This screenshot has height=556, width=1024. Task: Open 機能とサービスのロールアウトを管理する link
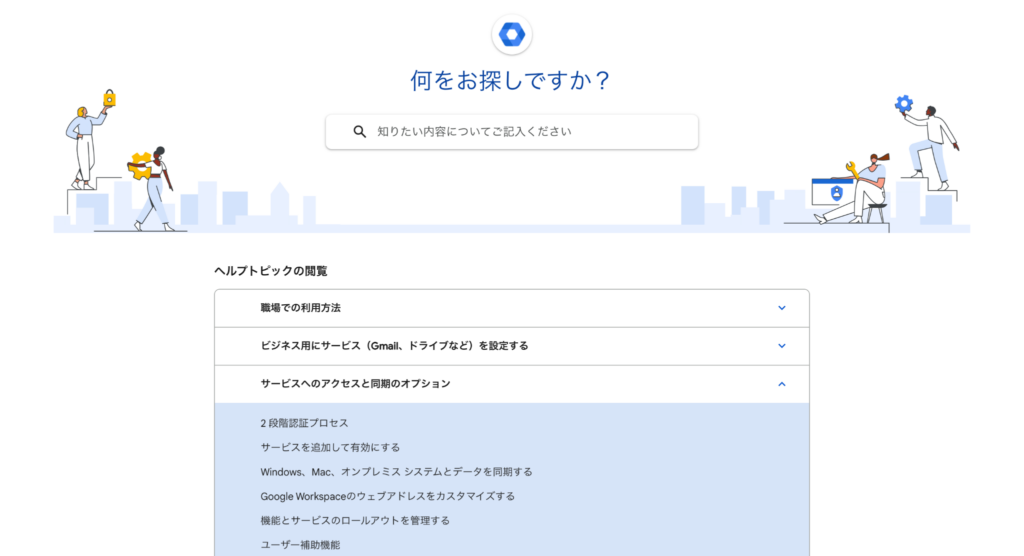click(355, 520)
